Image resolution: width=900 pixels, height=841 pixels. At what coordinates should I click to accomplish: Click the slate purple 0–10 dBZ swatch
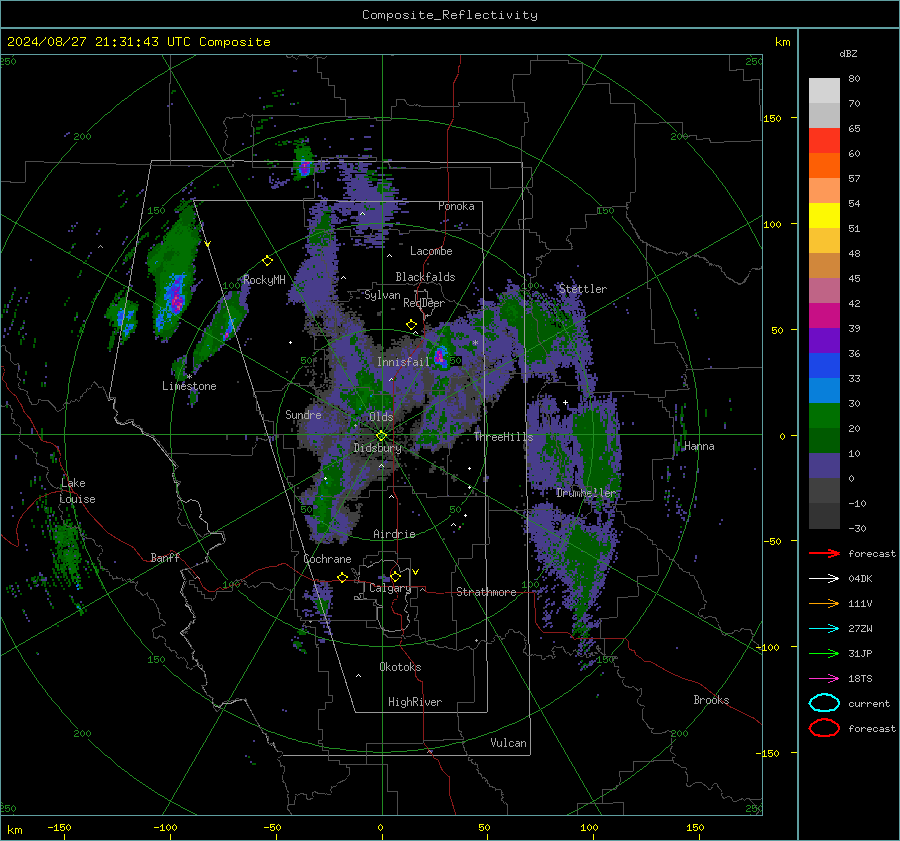coord(824,466)
